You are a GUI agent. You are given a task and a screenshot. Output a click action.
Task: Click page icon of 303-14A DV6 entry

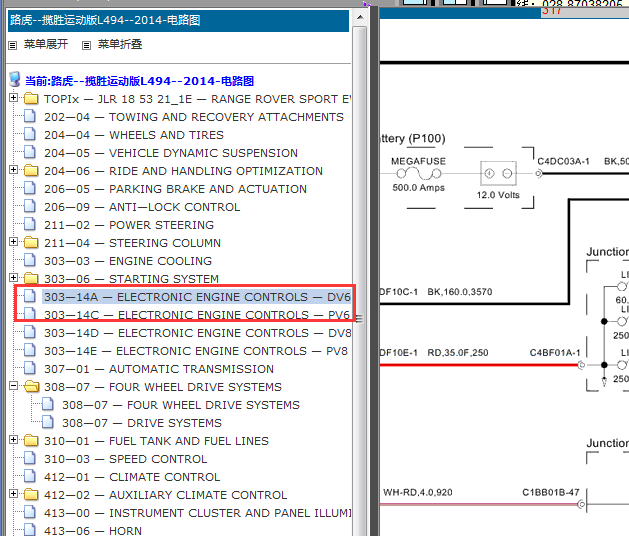[x=30, y=296]
